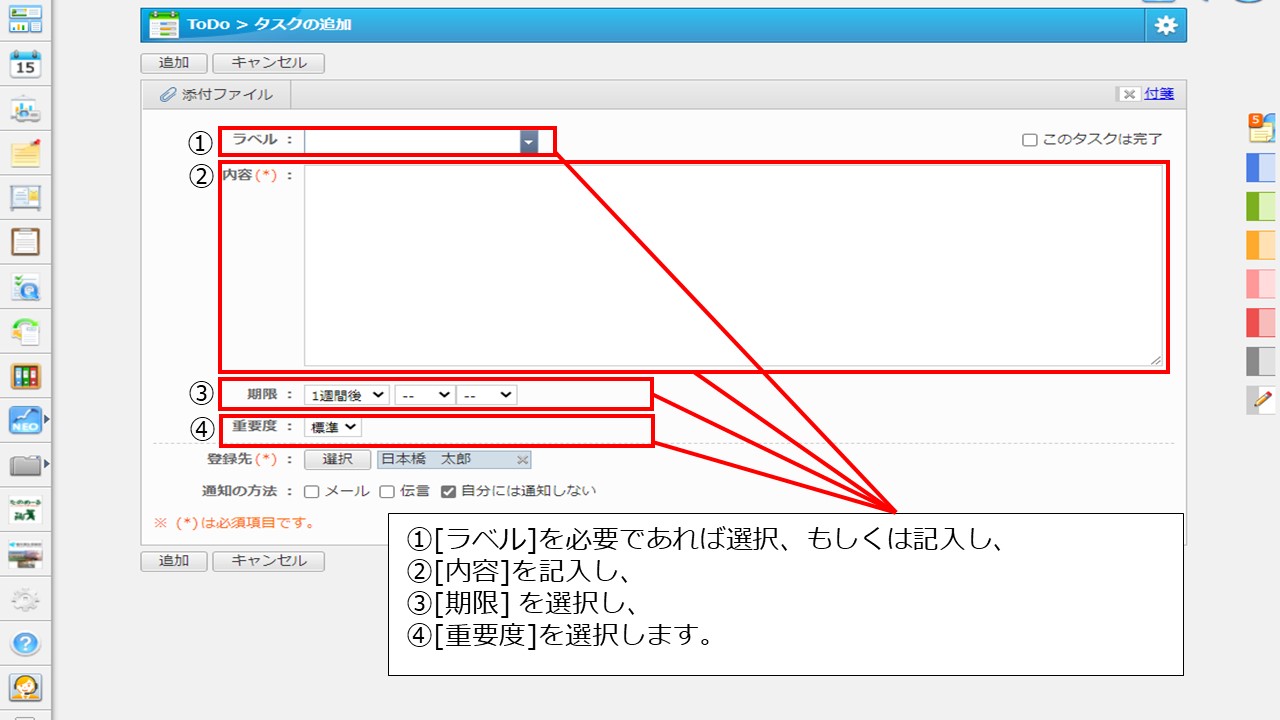
Task: Pick the blue sticky note color swatch
Action: (1261, 167)
